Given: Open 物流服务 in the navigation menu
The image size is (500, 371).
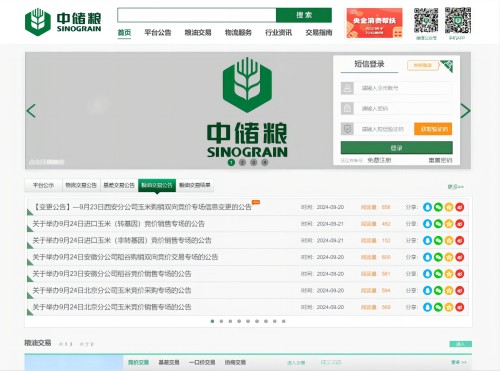Looking at the screenshot, I should coord(238,33).
